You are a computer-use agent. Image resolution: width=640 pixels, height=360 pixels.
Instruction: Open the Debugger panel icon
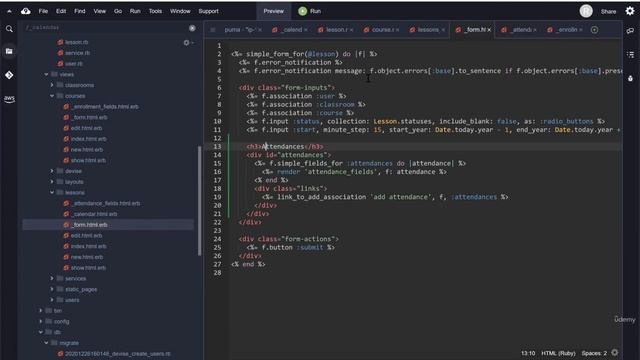(630, 78)
